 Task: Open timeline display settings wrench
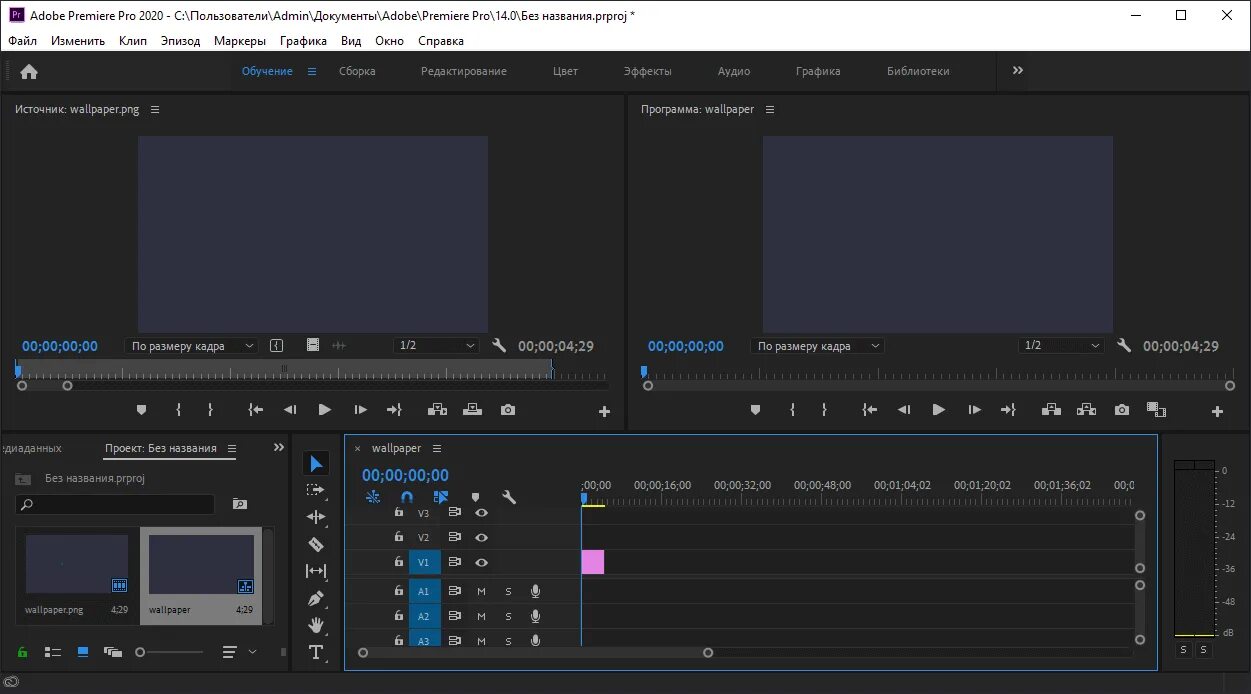508,497
